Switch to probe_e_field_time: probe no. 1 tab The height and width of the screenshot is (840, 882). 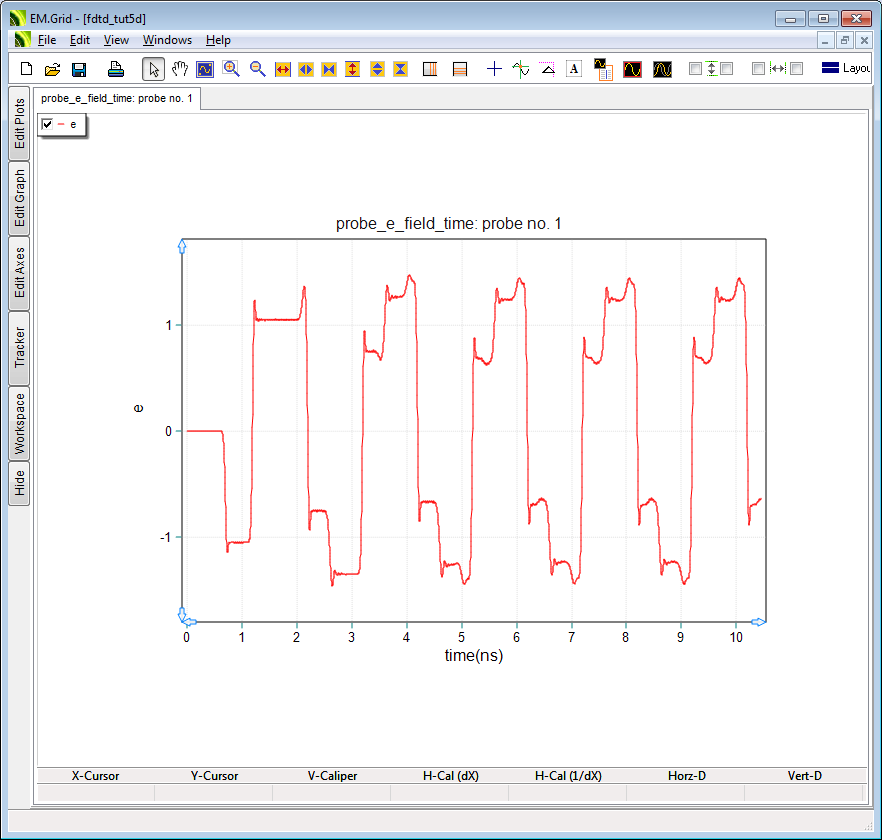point(117,99)
